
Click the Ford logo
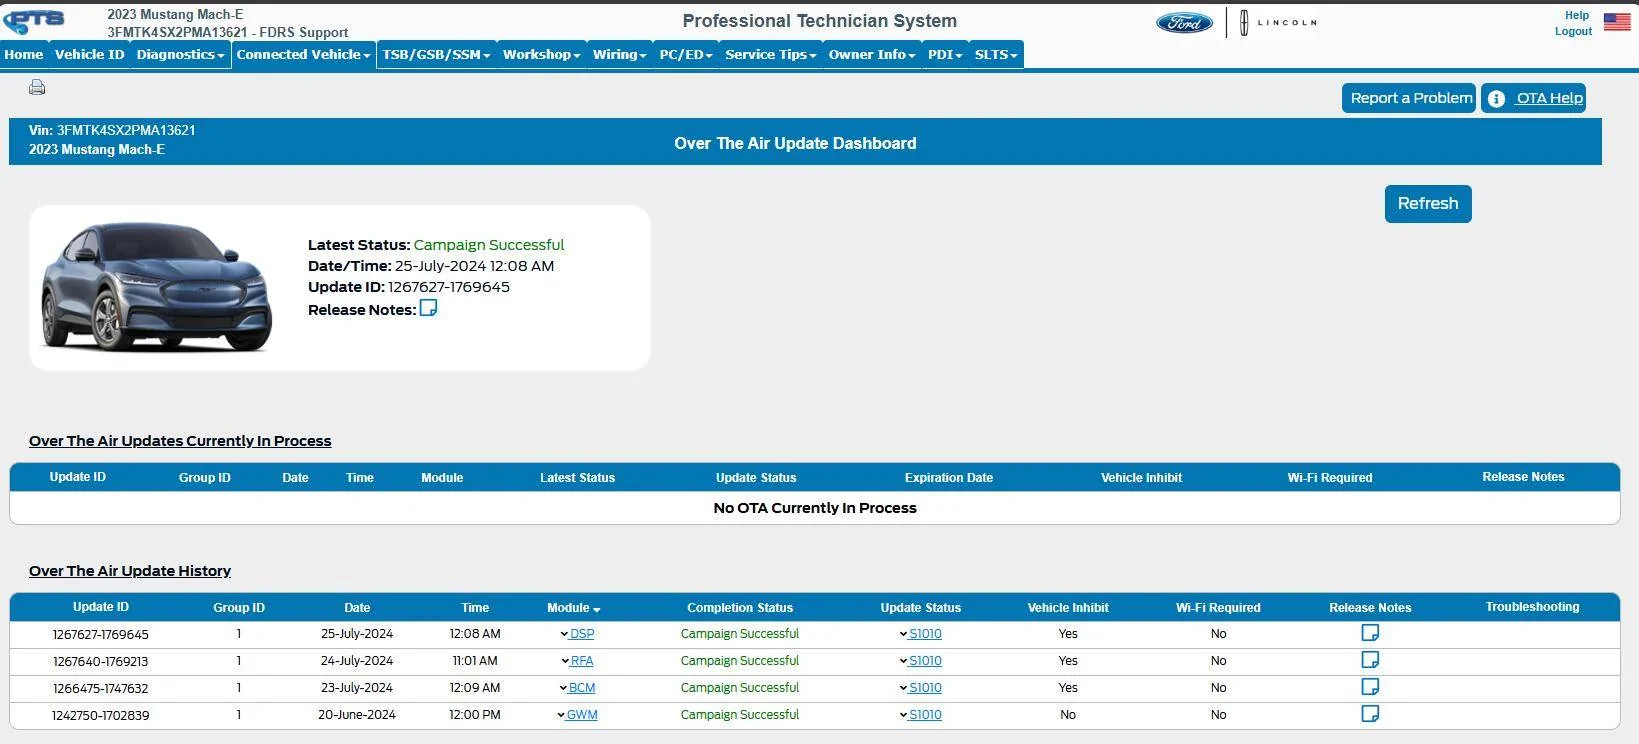click(1184, 22)
